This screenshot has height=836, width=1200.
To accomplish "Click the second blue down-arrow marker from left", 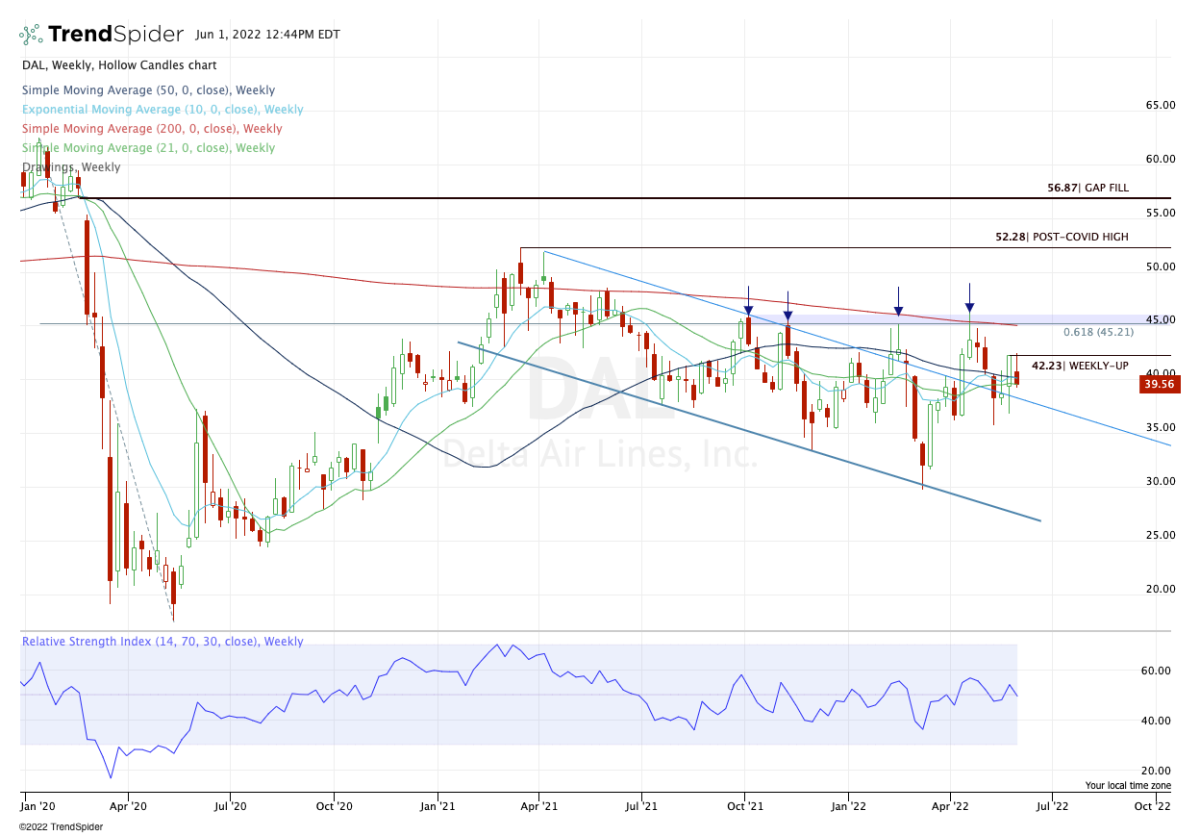I will 788,309.
